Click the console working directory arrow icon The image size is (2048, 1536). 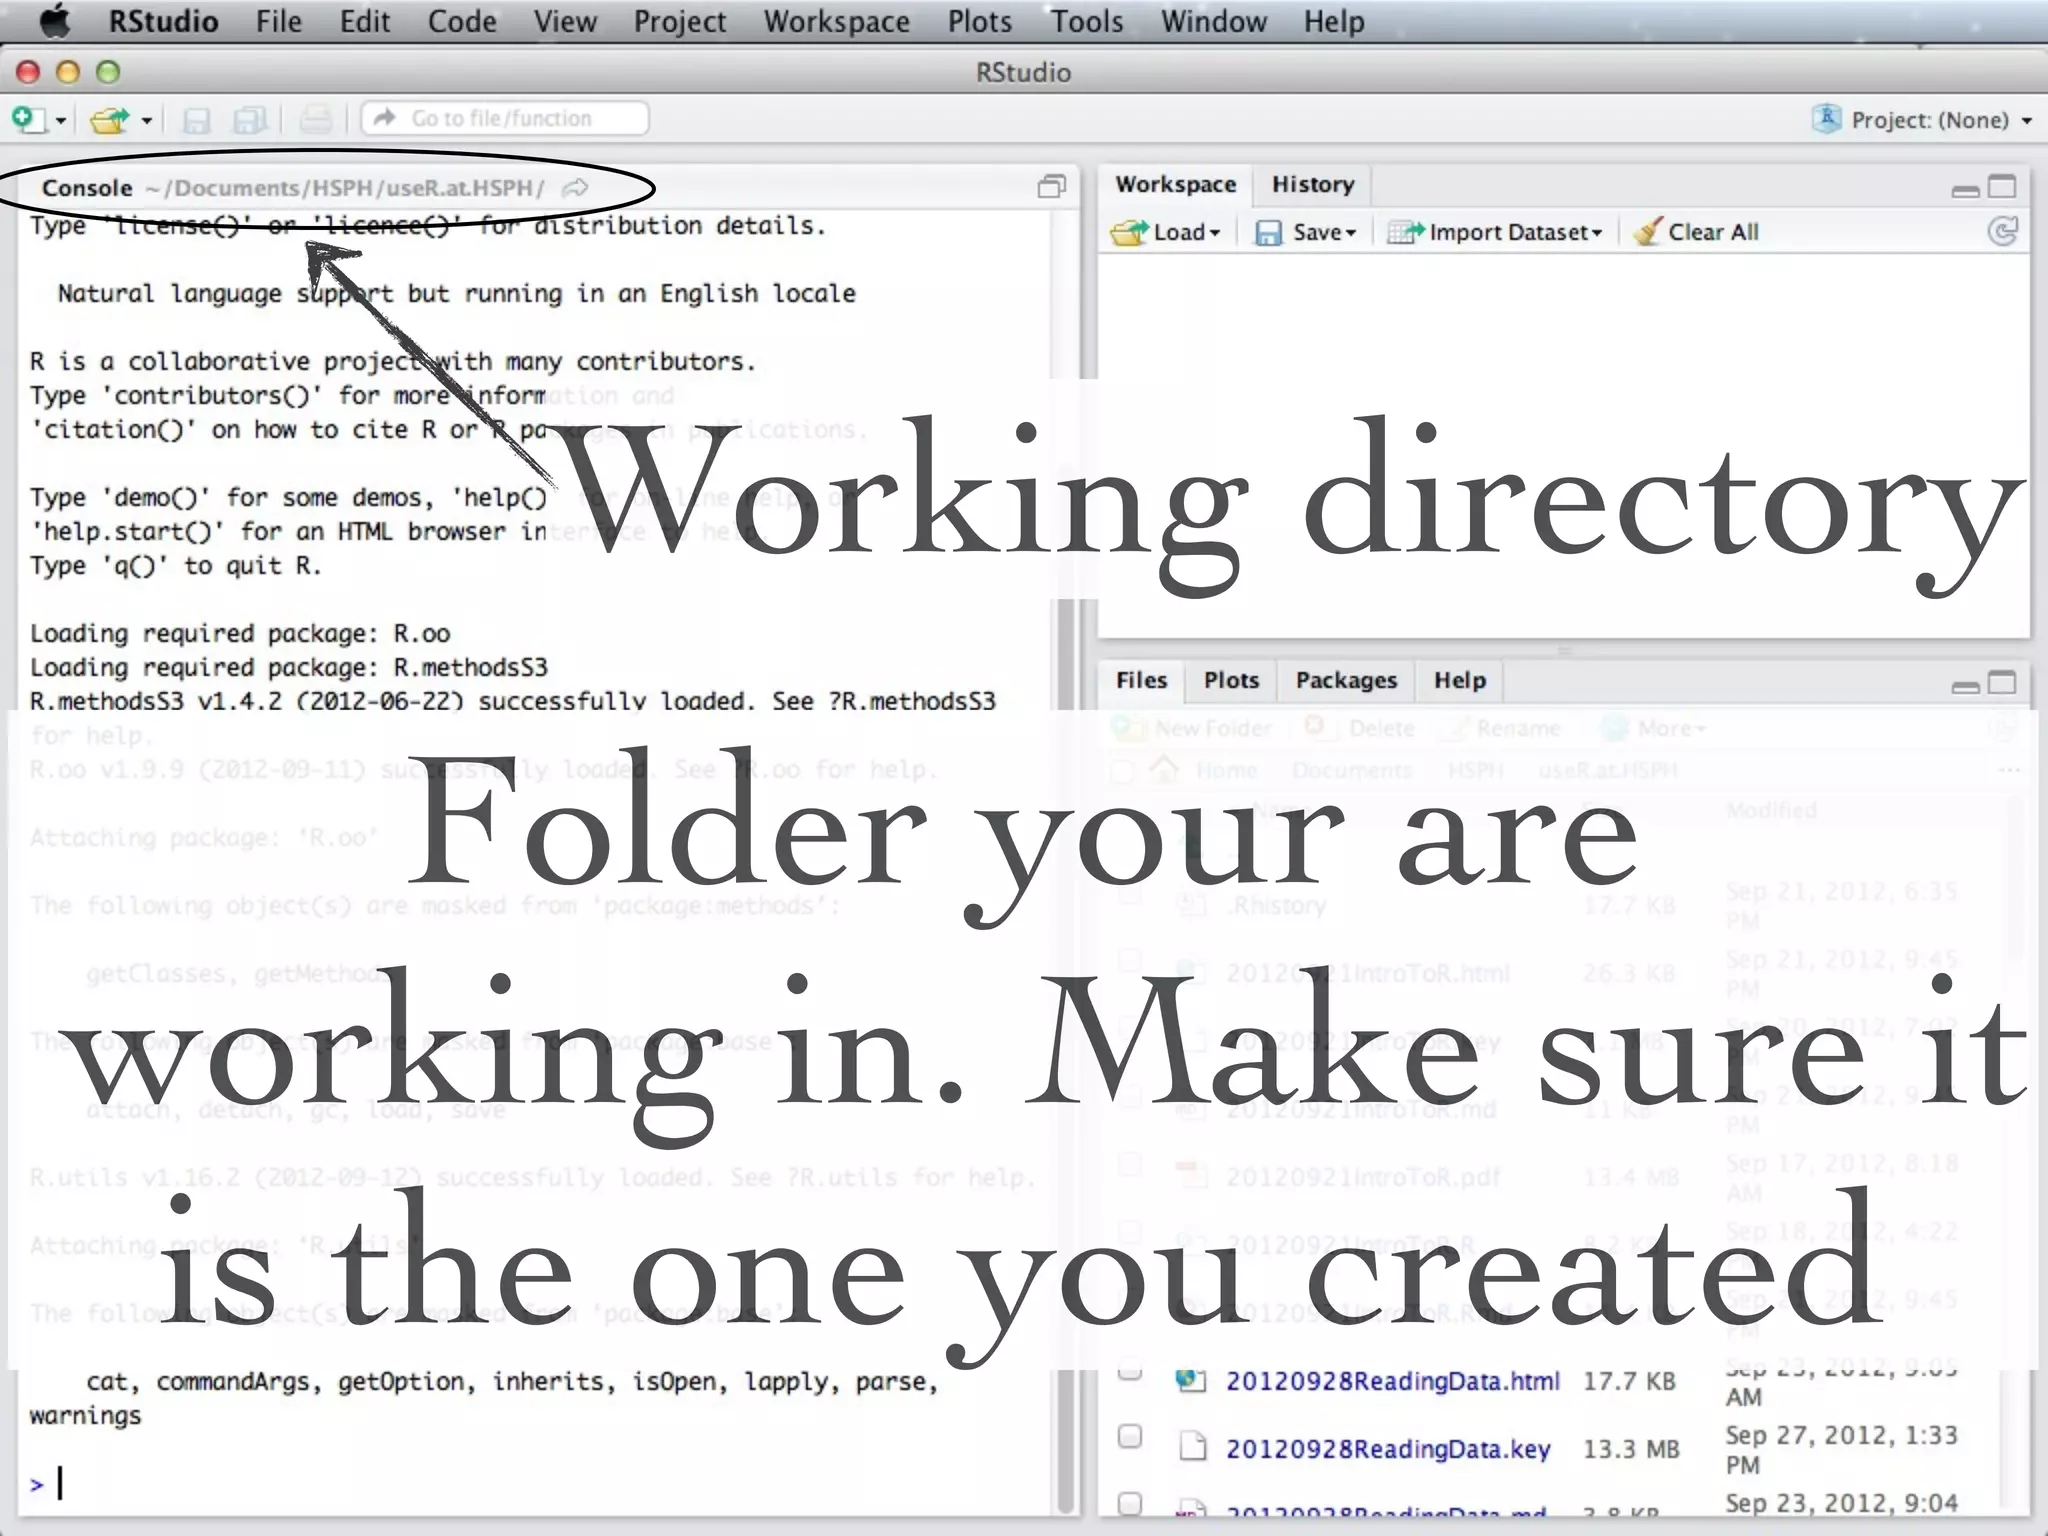tap(575, 187)
